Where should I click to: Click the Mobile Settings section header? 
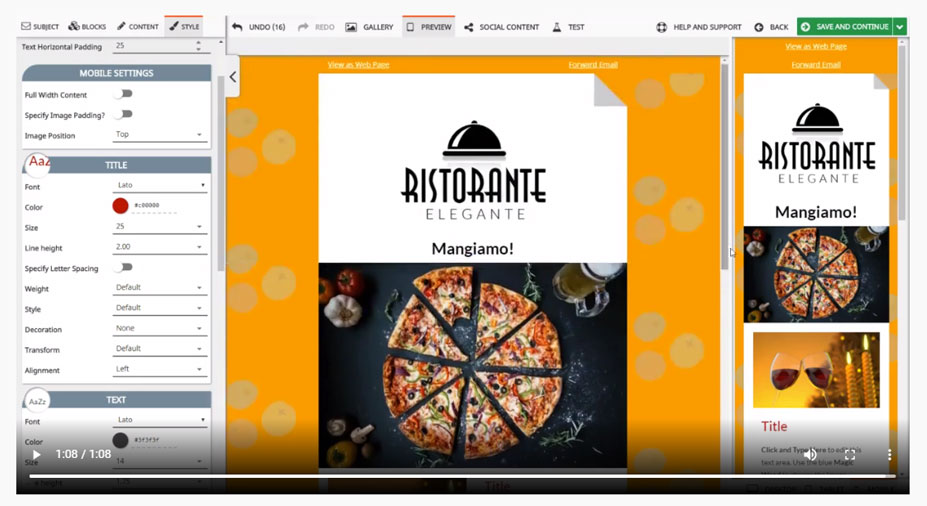pyautogui.click(x=116, y=73)
